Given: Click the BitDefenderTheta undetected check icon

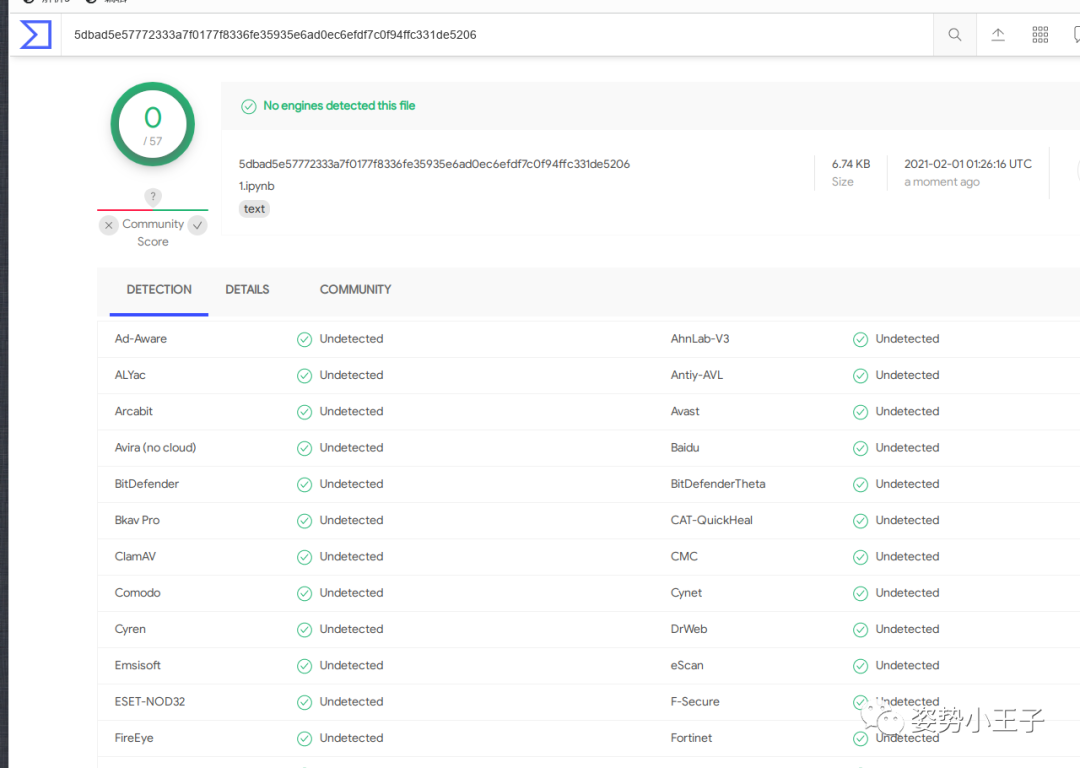Looking at the screenshot, I should (x=860, y=484).
